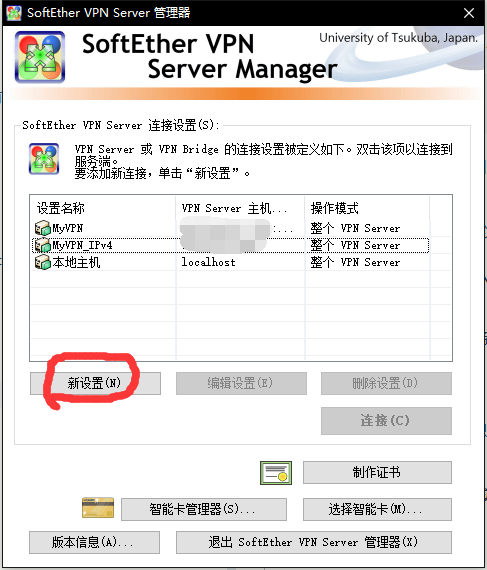Close the Server Manager window
This screenshot has width=487, height=570.
(469, 13)
